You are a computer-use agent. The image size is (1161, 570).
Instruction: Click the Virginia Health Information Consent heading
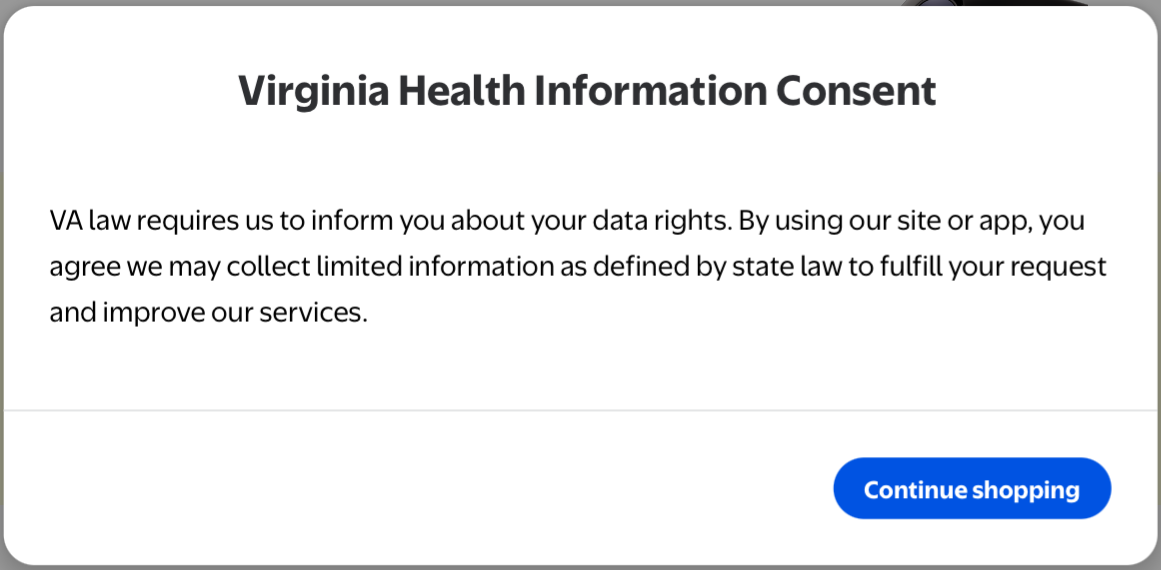[x=587, y=91]
